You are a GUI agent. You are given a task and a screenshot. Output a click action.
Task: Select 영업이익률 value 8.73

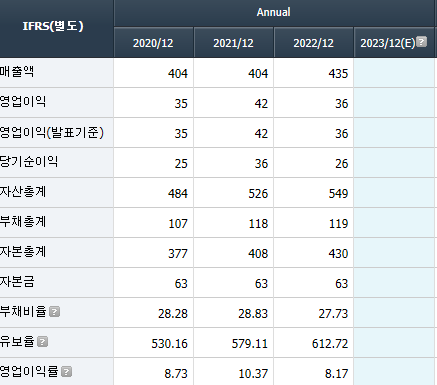click(x=176, y=374)
